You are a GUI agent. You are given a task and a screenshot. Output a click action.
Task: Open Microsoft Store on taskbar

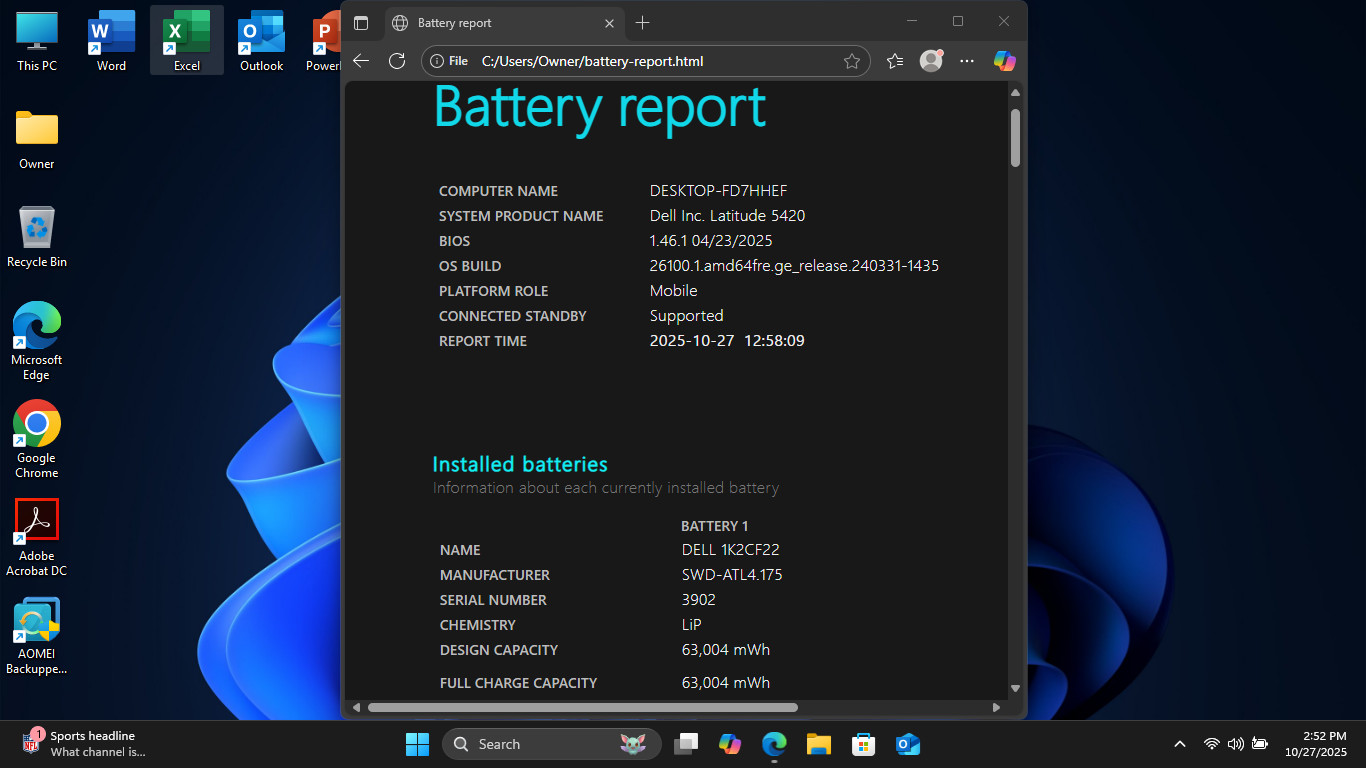click(x=863, y=744)
